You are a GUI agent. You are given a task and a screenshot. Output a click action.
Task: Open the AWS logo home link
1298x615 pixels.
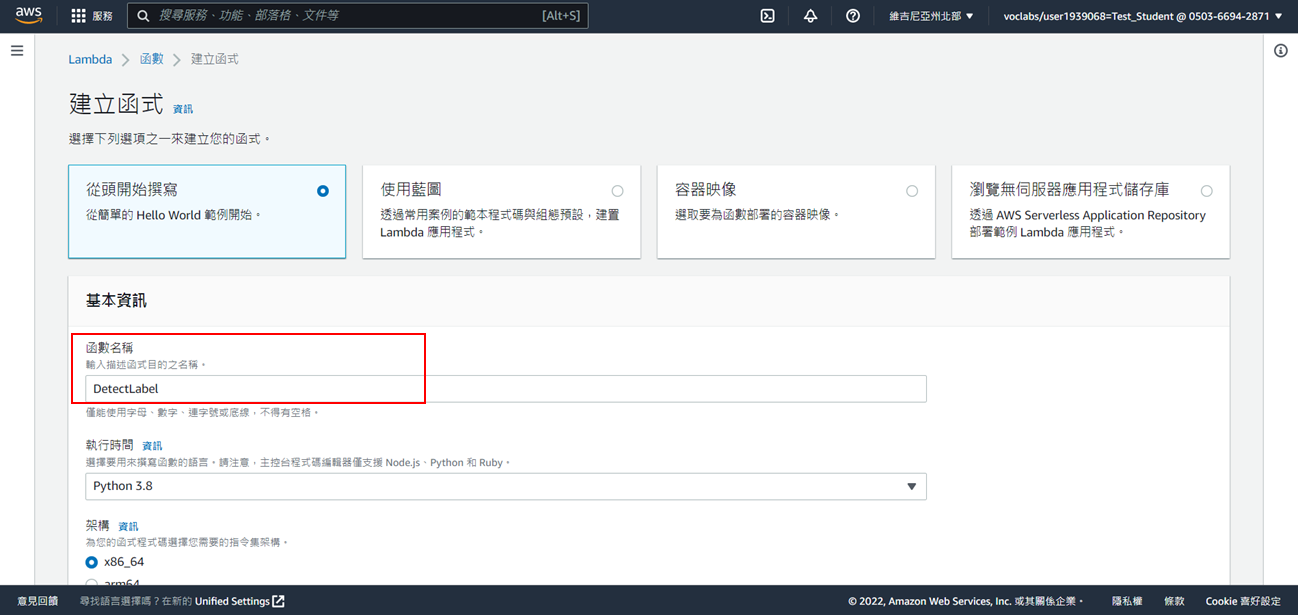click(x=29, y=15)
